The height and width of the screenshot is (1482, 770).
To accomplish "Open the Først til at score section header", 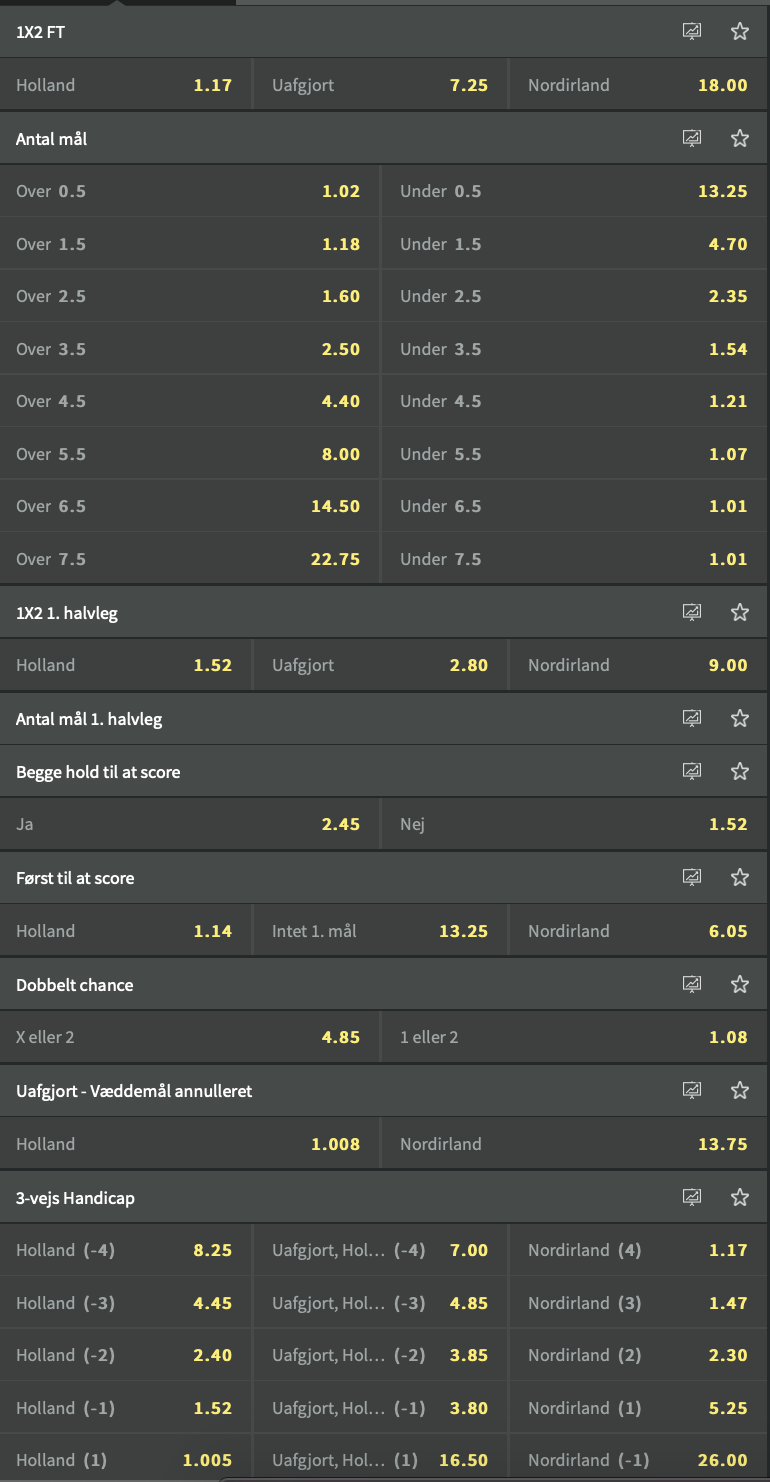I will [x=300, y=877].
